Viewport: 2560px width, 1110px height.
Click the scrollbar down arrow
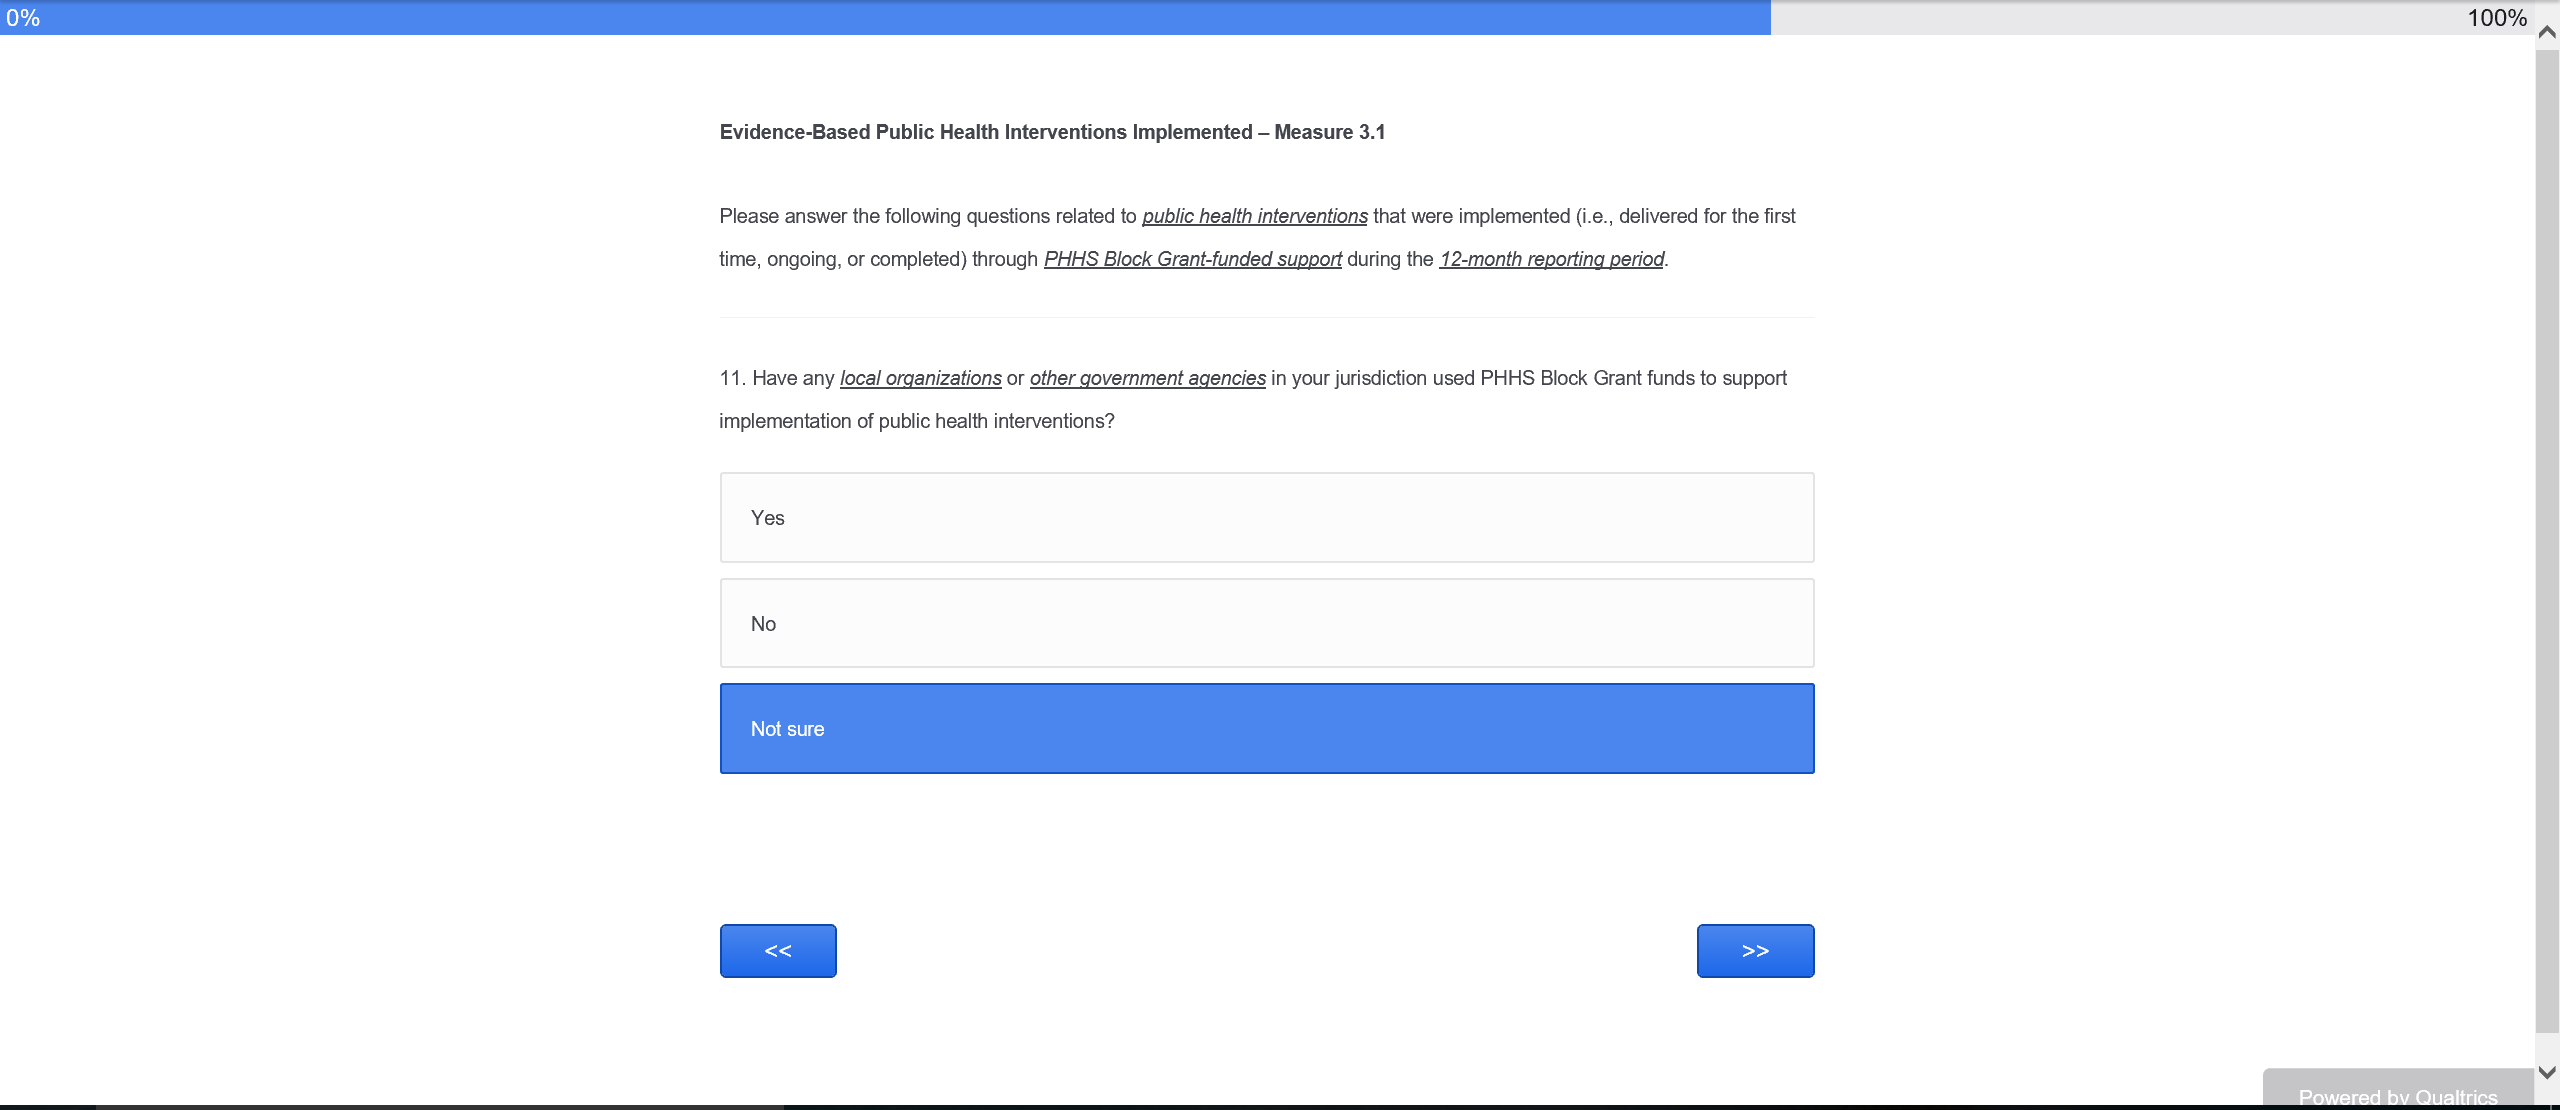[x=2547, y=1072]
